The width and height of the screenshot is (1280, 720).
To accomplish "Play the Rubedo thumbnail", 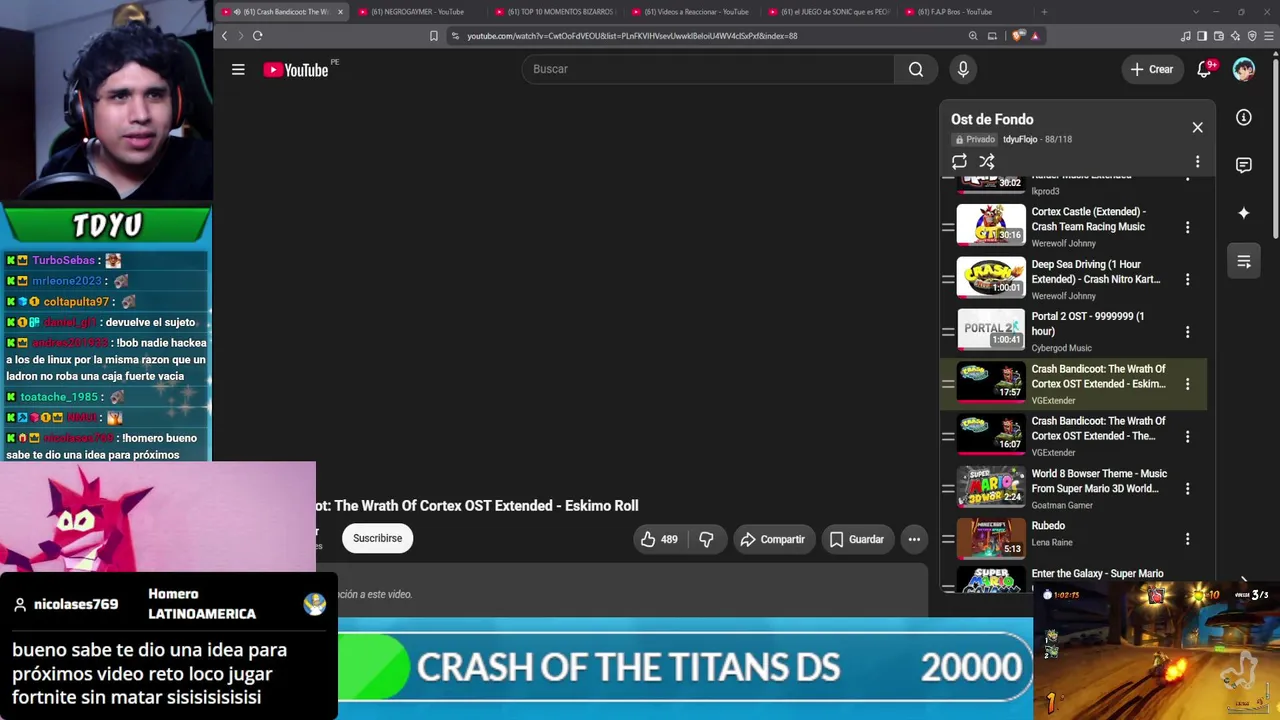I will [991, 538].
